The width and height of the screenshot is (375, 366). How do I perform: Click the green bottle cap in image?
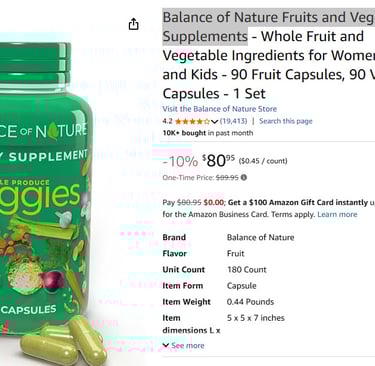(35, 63)
